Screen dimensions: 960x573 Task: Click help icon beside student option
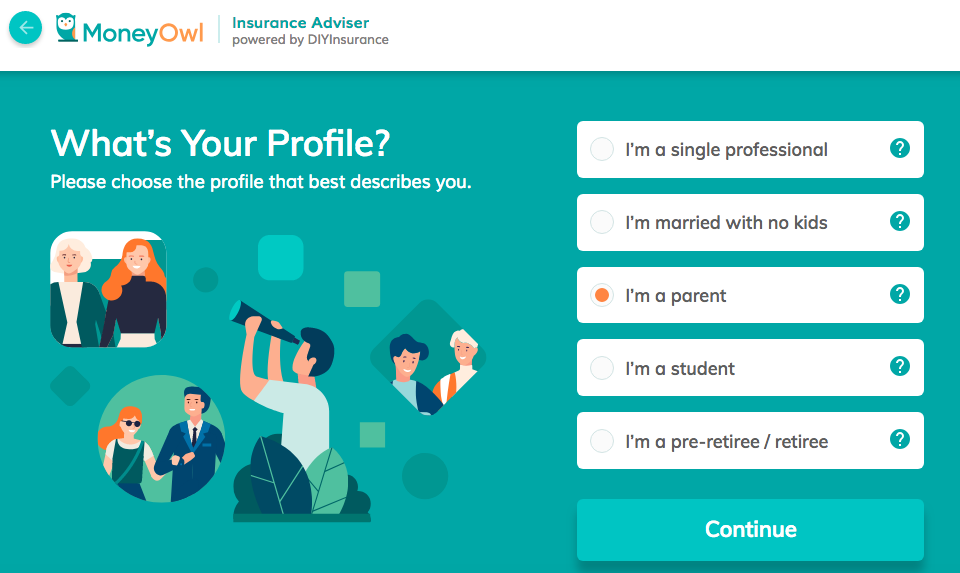point(900,367)
